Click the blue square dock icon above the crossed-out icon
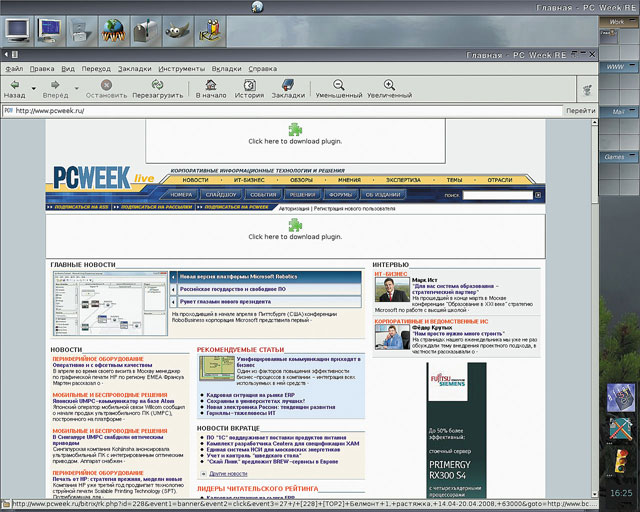 [x=621, y=397]
